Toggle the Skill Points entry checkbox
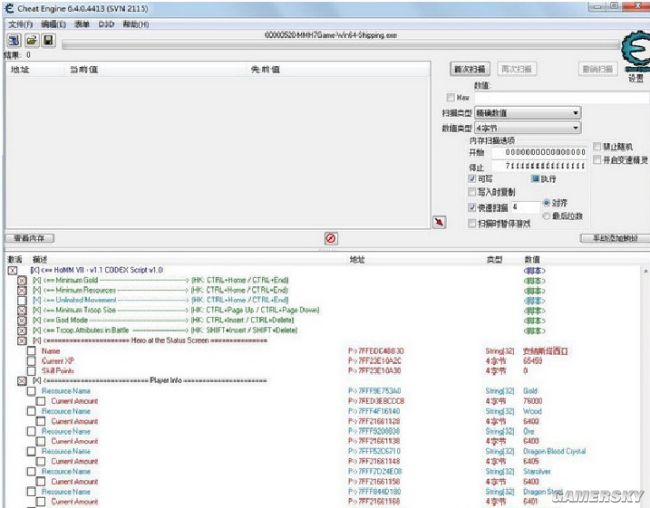This screenshot has height=508, width=650. pyautogui.click(x=32, y=371)
